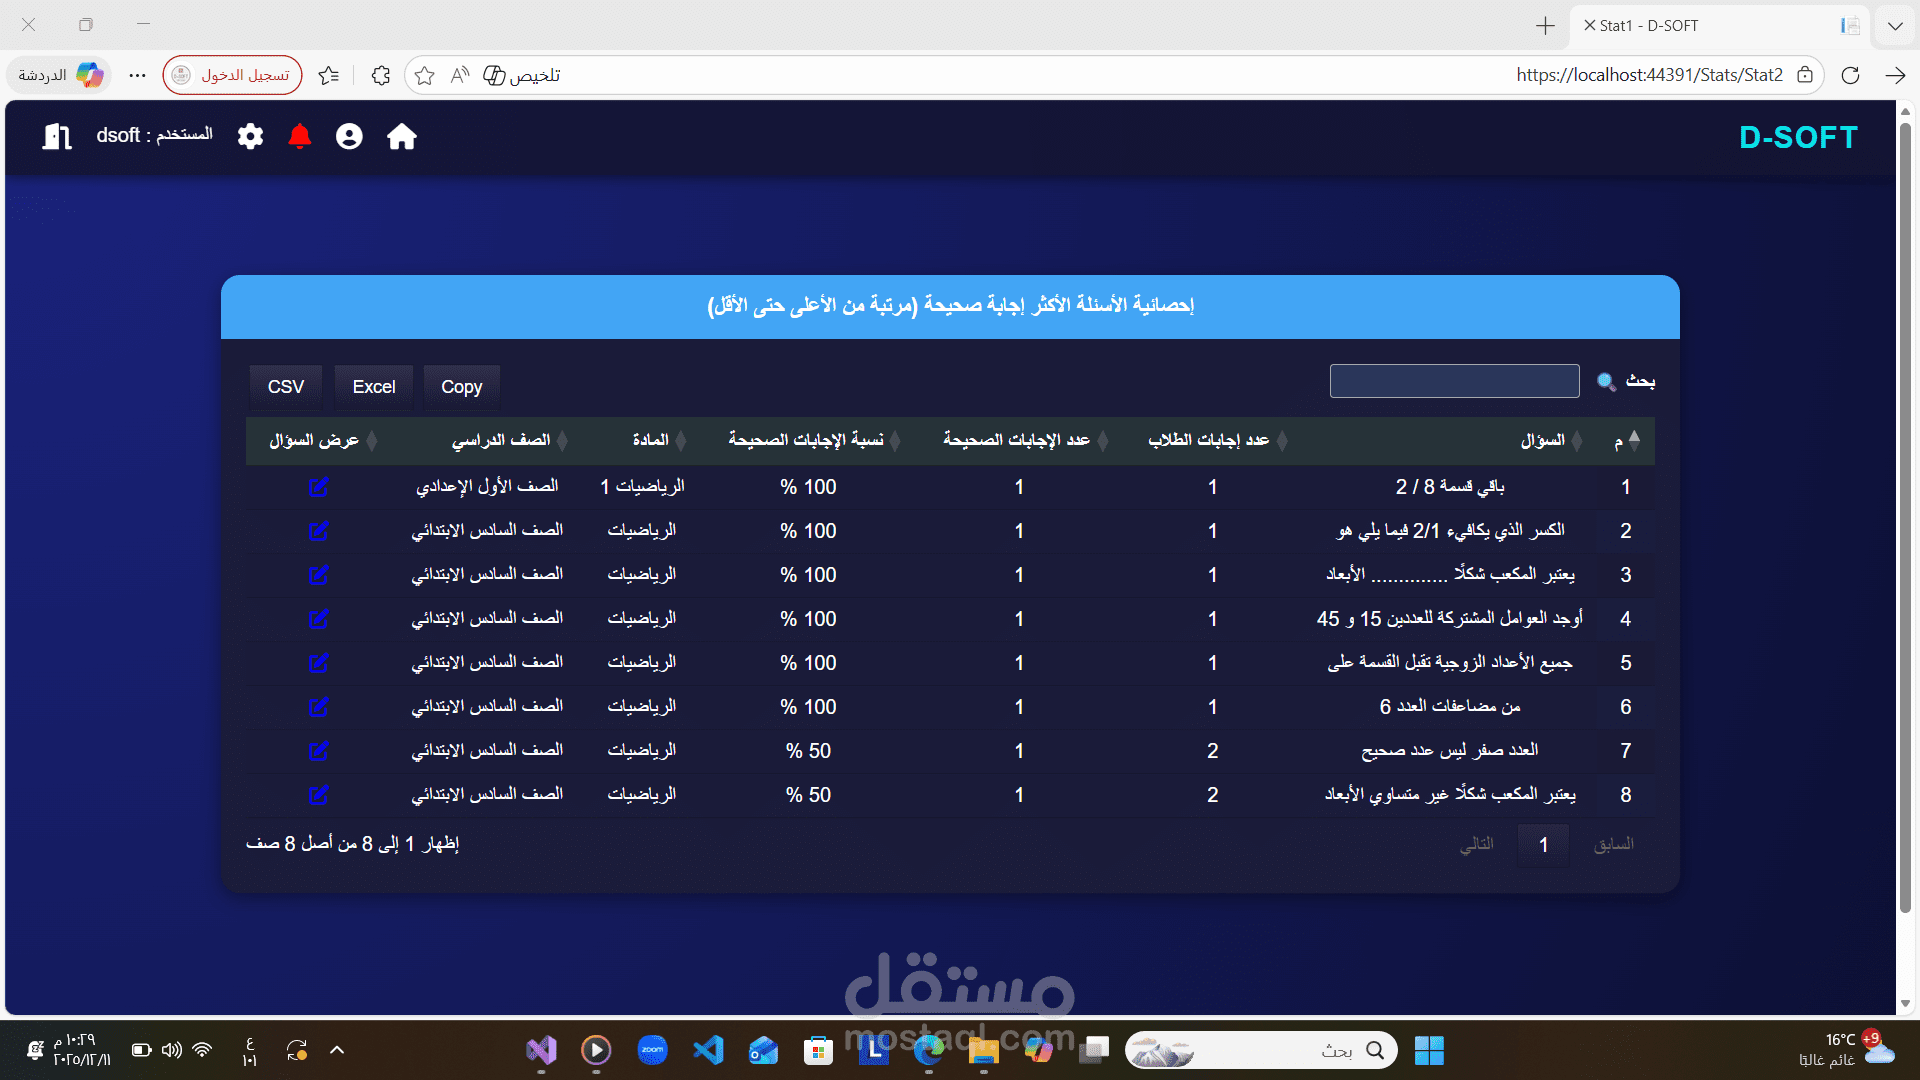Click the red notification bell

299,137
